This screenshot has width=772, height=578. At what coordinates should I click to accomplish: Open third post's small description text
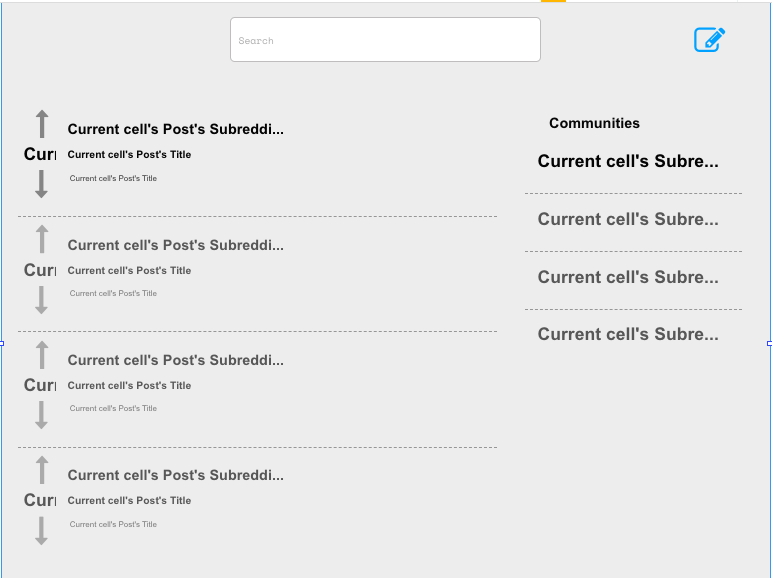tap(113, 408)
